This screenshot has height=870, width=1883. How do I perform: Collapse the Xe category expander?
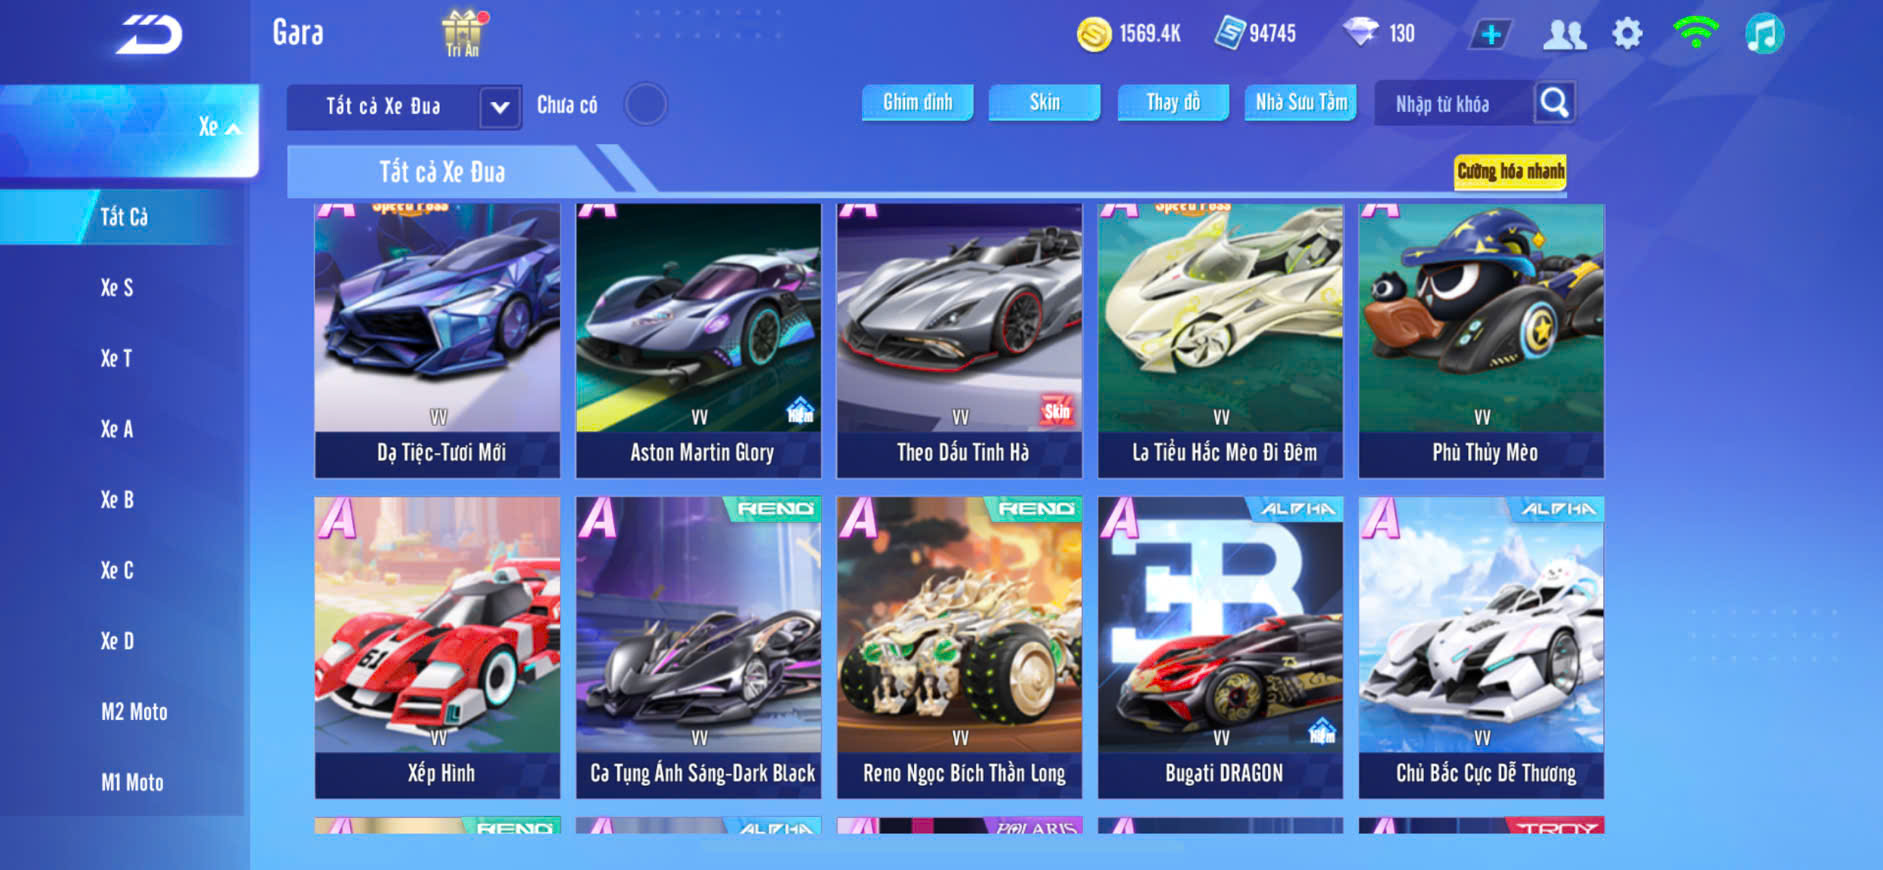(x=220, y=127)
